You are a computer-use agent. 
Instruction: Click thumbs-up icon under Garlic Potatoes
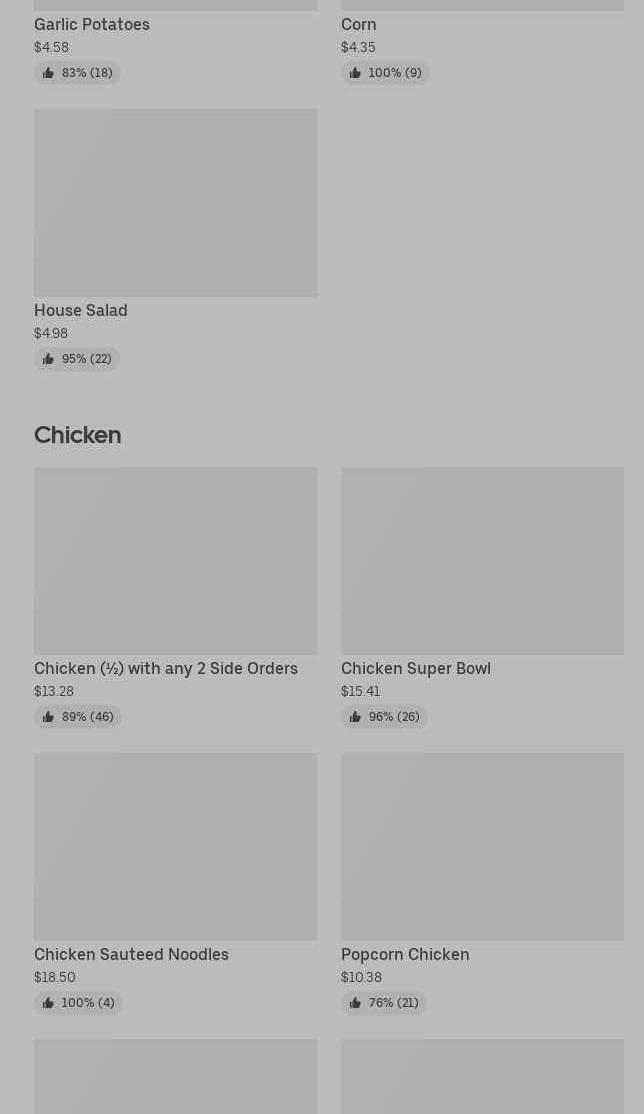tap(48, 73)
